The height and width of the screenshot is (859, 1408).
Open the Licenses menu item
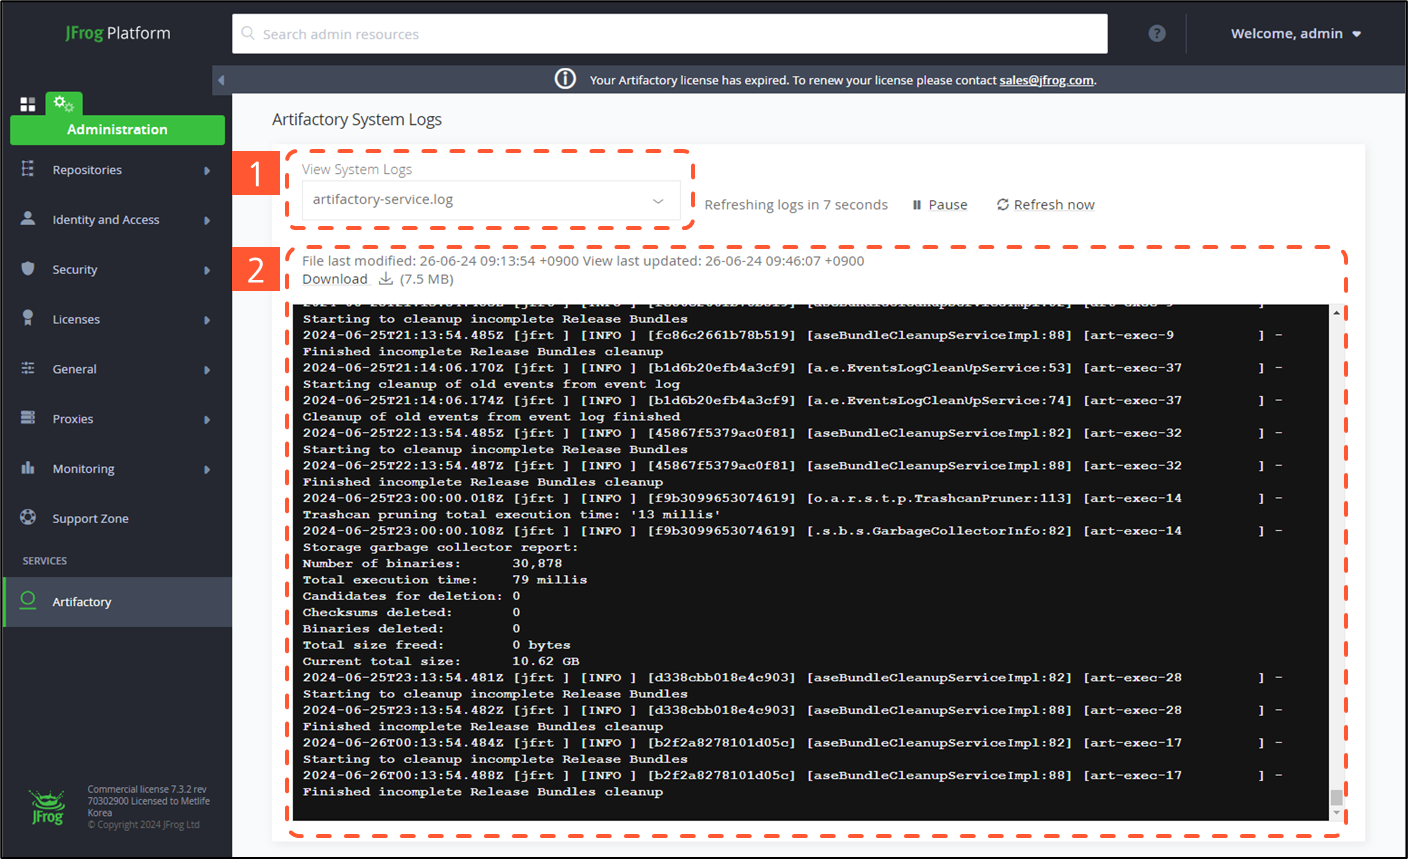point(117,319)
